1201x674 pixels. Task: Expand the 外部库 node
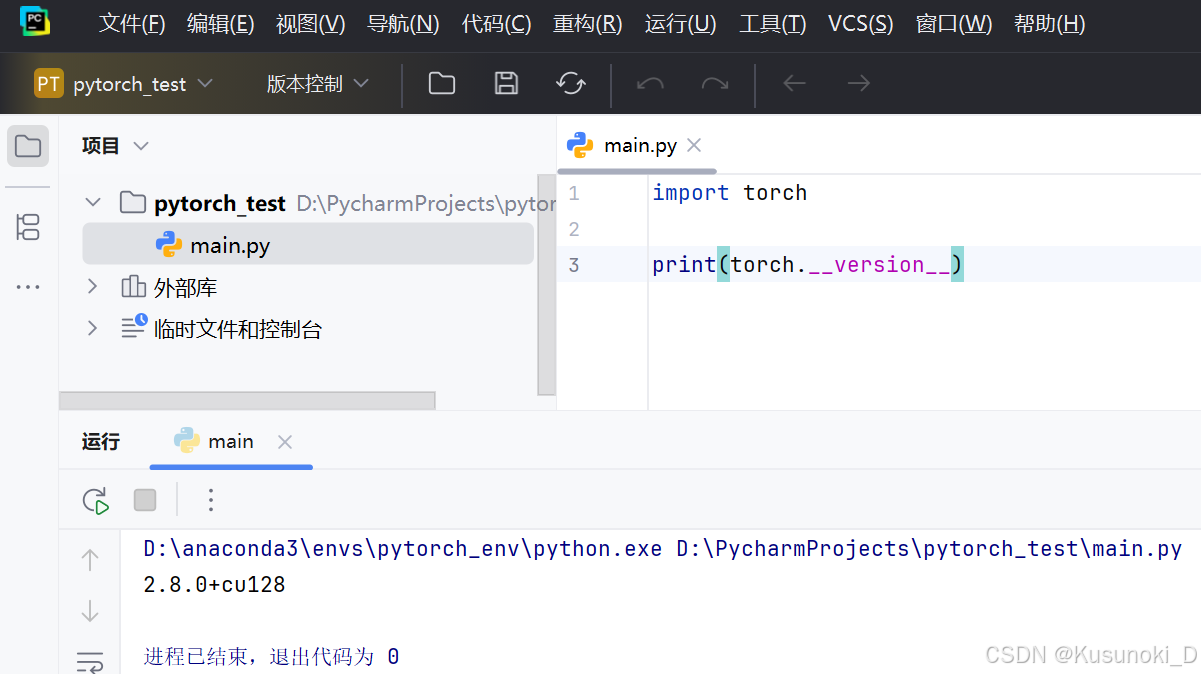point(93,287)
